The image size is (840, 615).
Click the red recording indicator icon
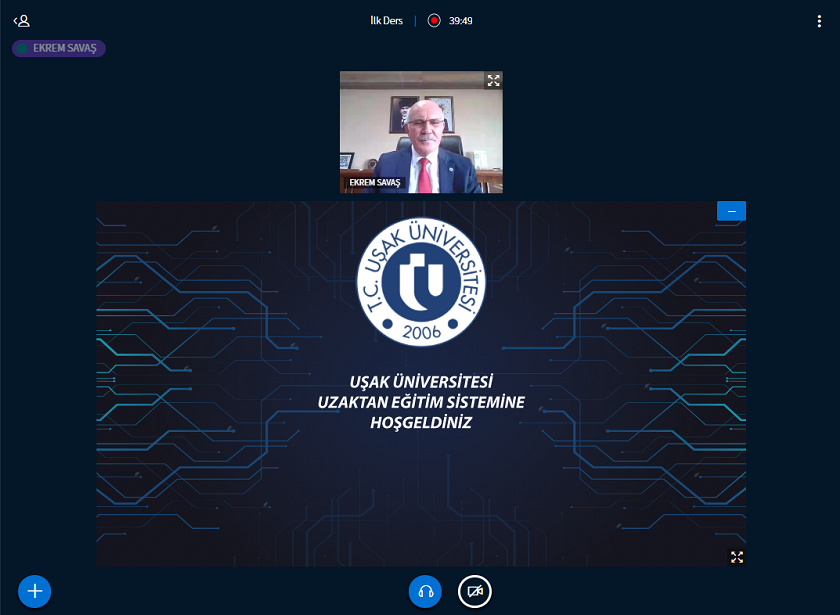point(434,20)
